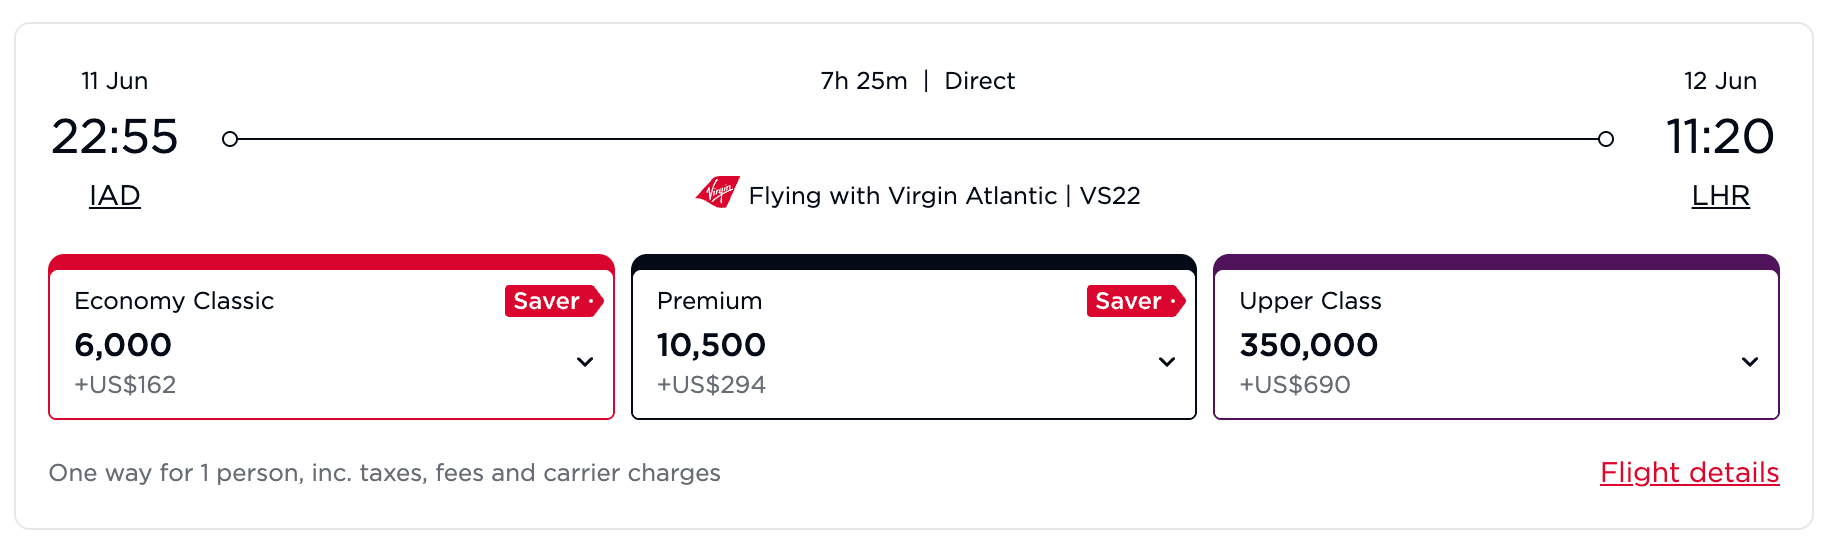
Task: Select the Premium fare title
Action: point(709,301)
